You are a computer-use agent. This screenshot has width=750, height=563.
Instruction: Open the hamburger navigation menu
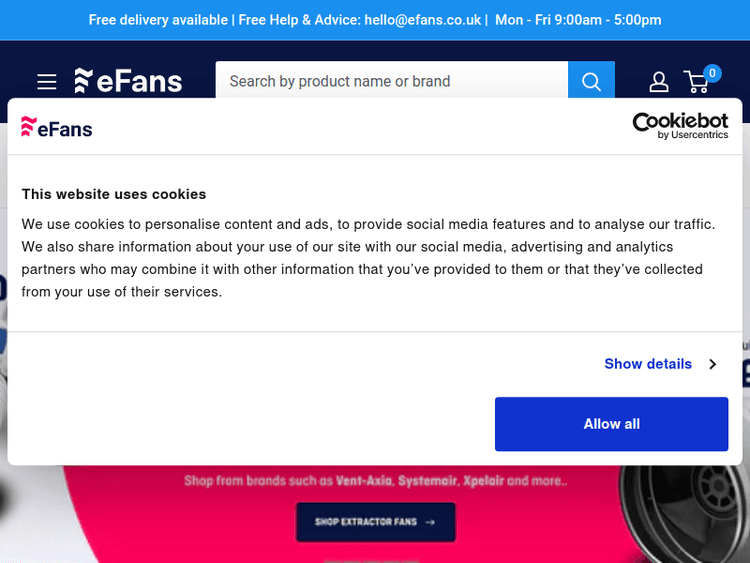click(x=47, y=81)
